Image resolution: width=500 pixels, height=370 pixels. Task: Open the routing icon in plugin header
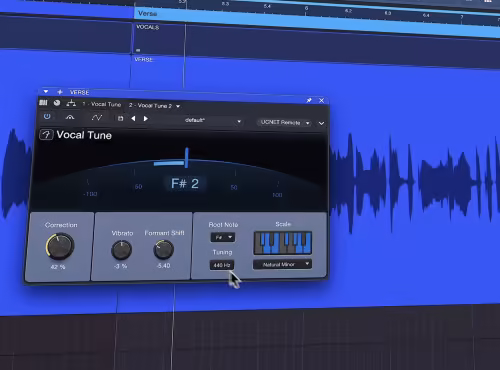71,103
